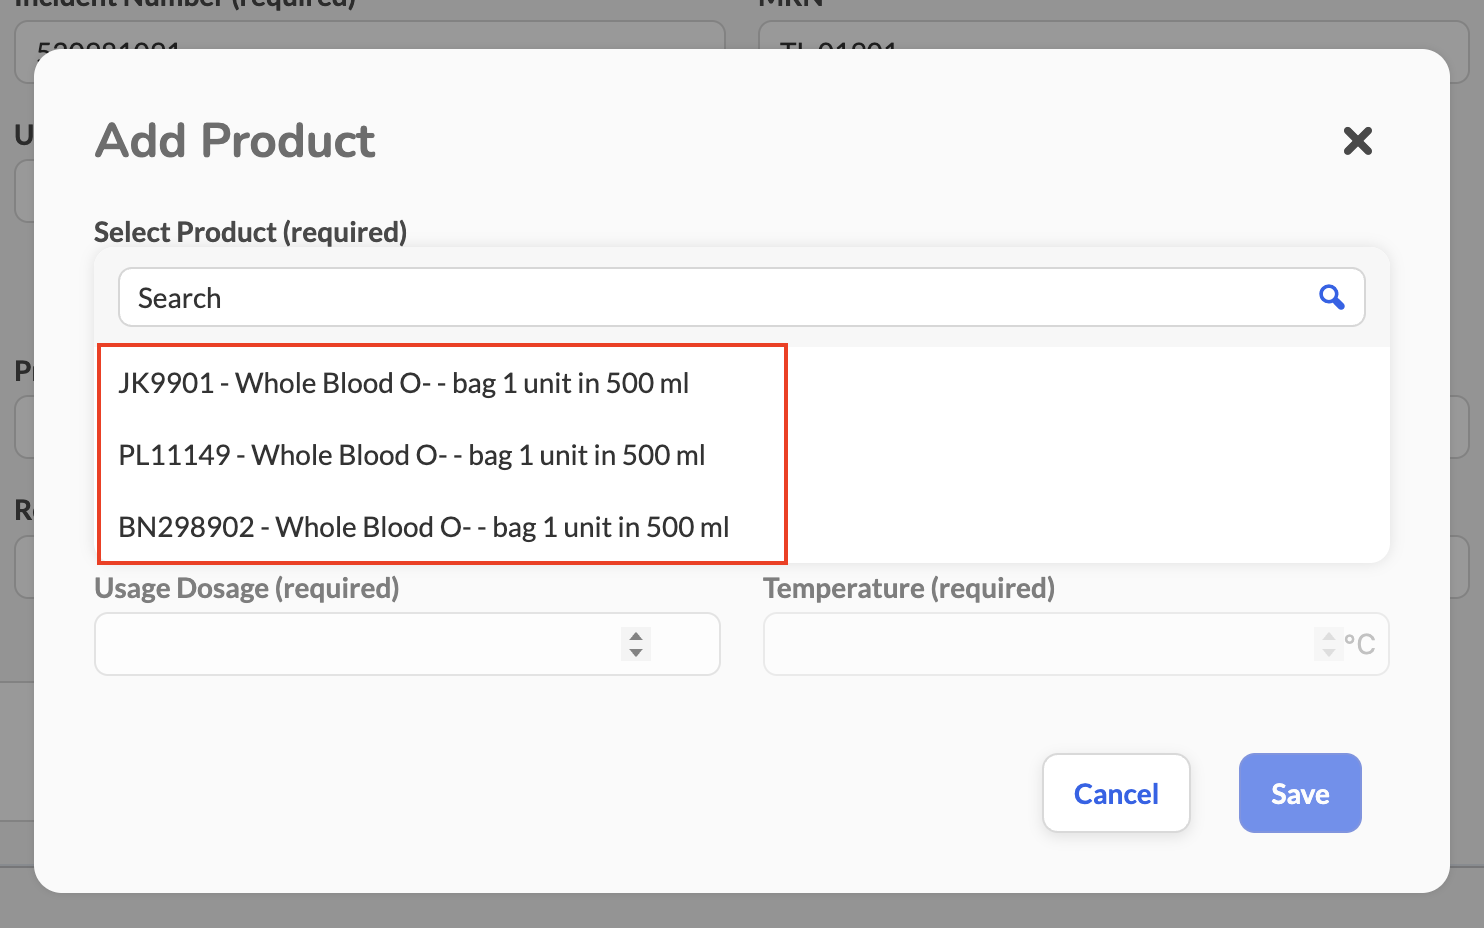The width and height of the screenshot is (1484, 928).
Task: Focus the product Search box
Action: (741, 297)
